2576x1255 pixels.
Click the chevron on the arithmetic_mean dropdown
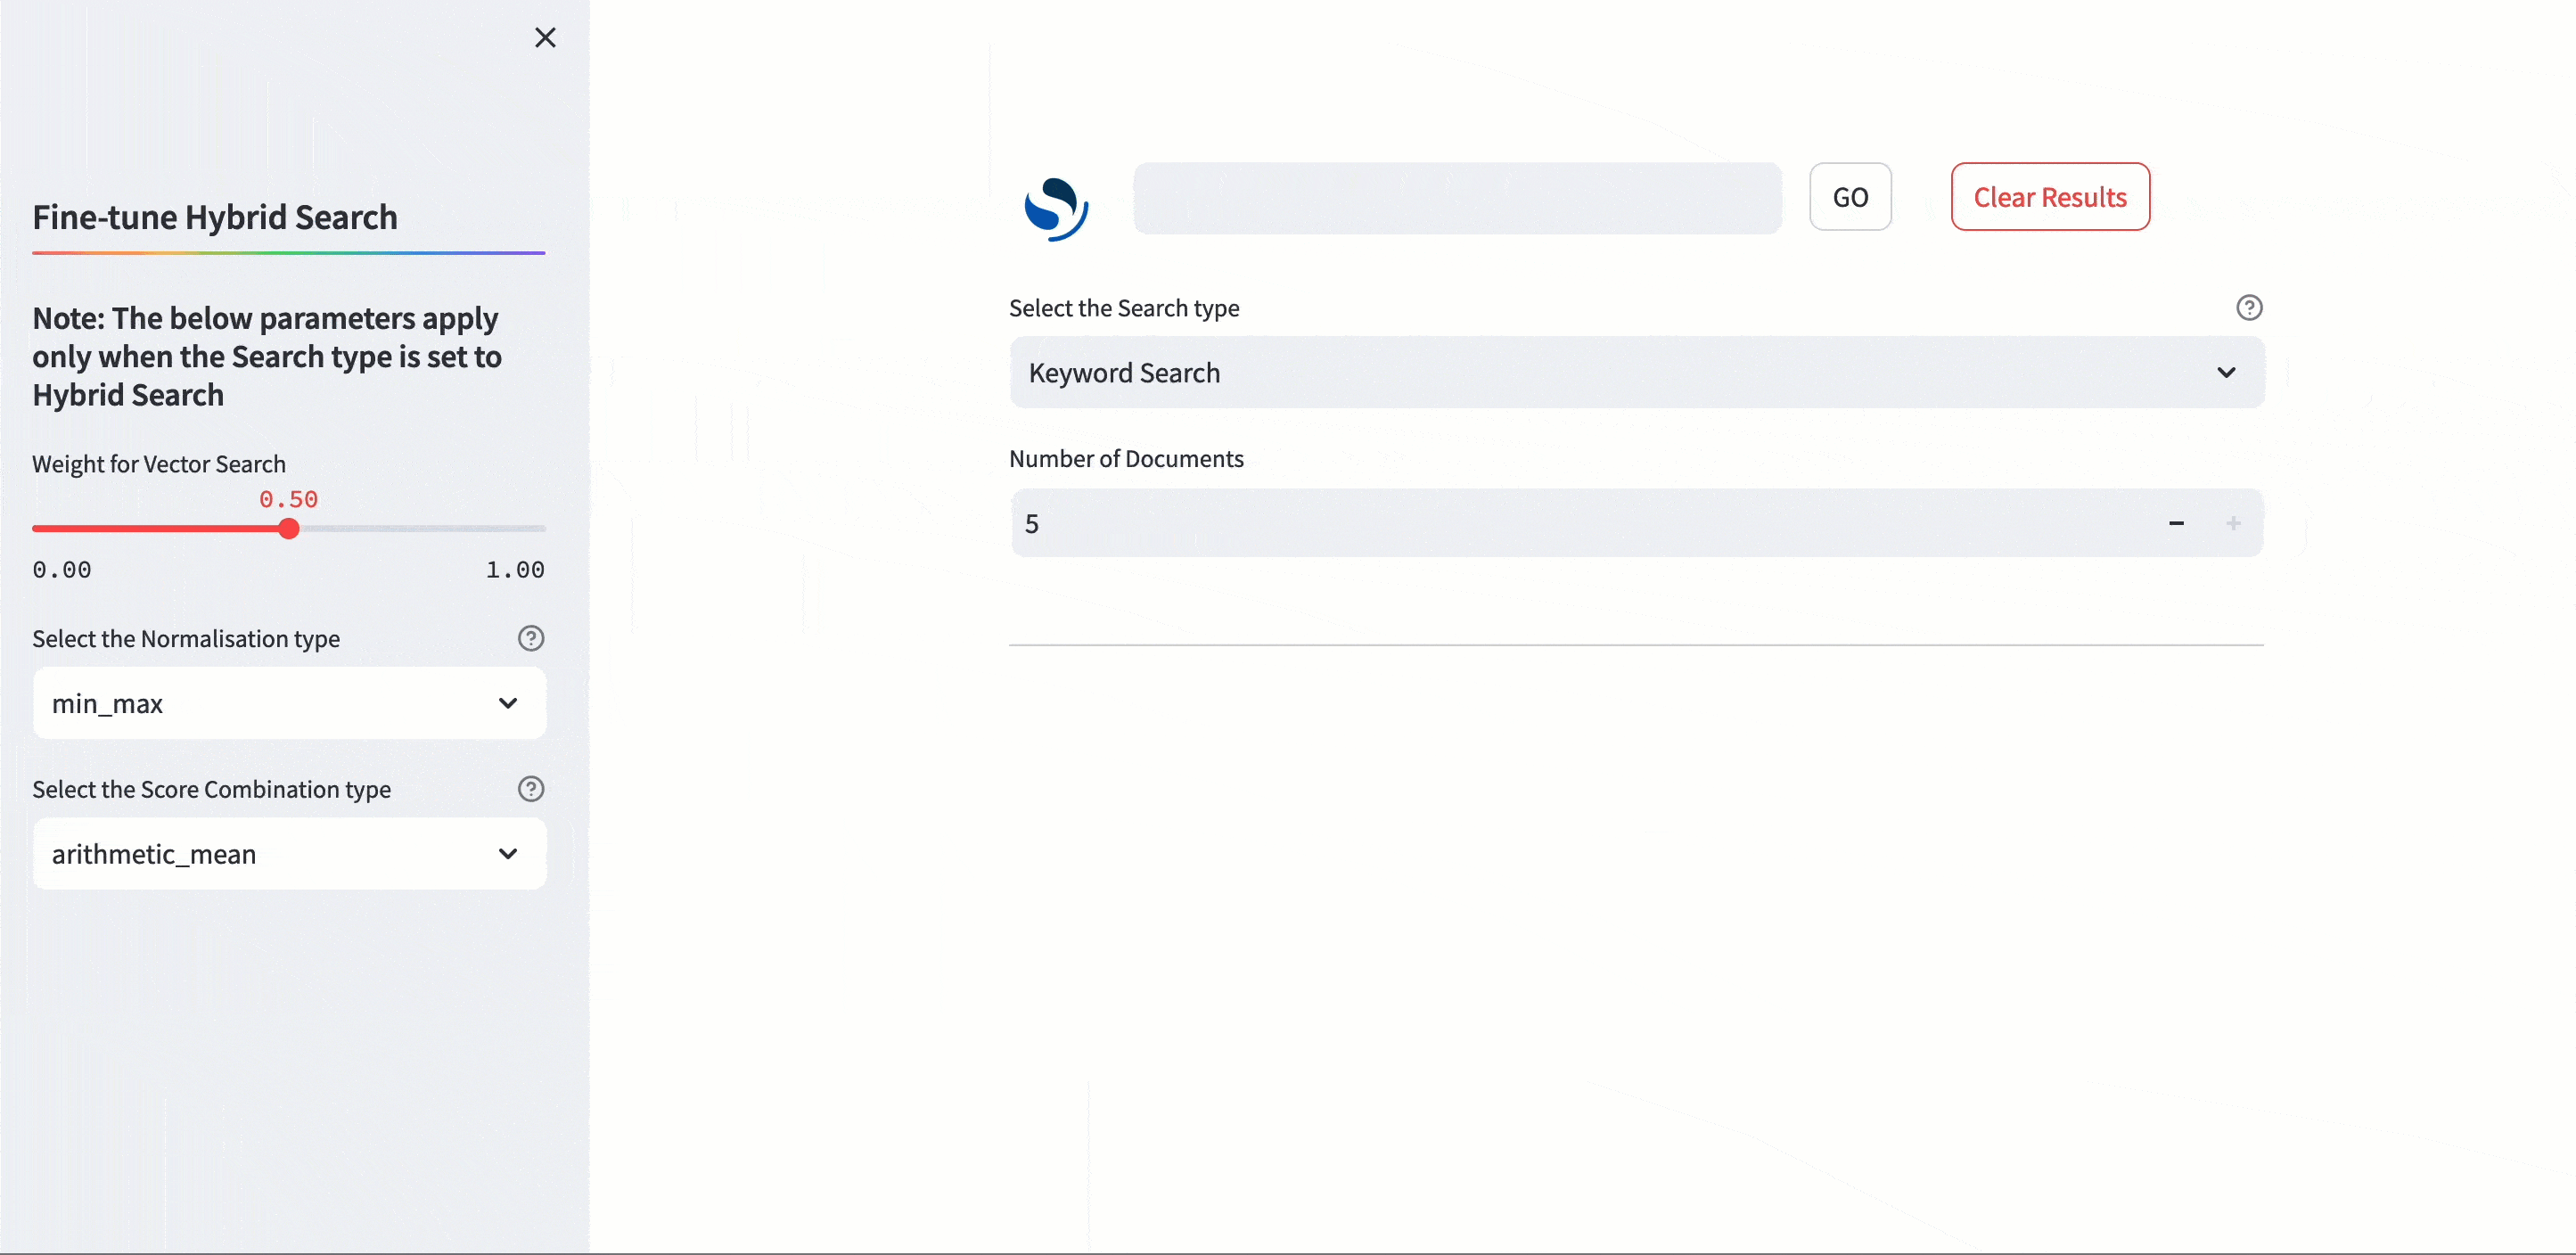pyautogui.click(x=508, y=854)
